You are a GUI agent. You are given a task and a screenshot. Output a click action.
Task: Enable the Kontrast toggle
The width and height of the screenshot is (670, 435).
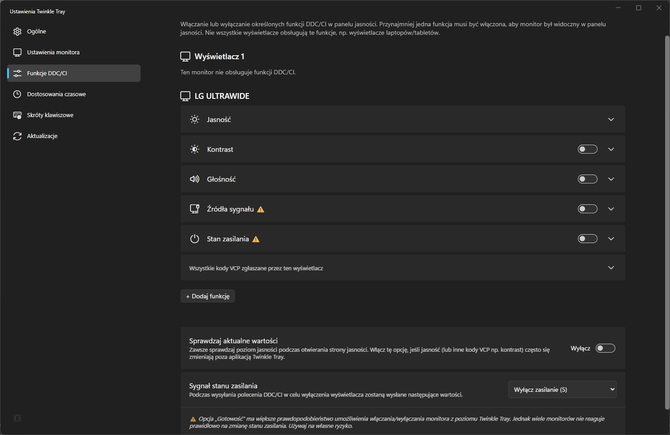587,149
